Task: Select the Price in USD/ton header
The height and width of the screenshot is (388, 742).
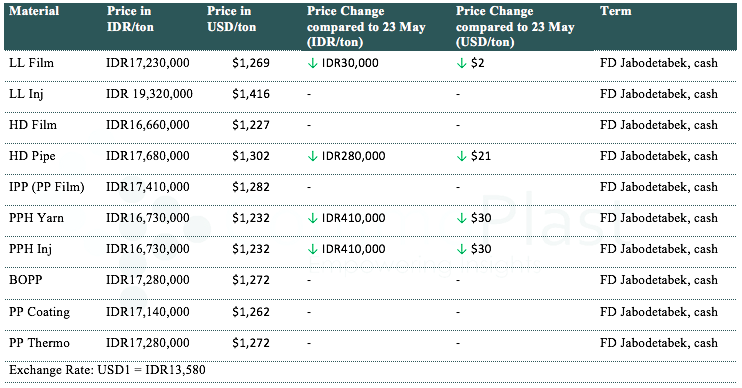Action: tap(231, 19)
